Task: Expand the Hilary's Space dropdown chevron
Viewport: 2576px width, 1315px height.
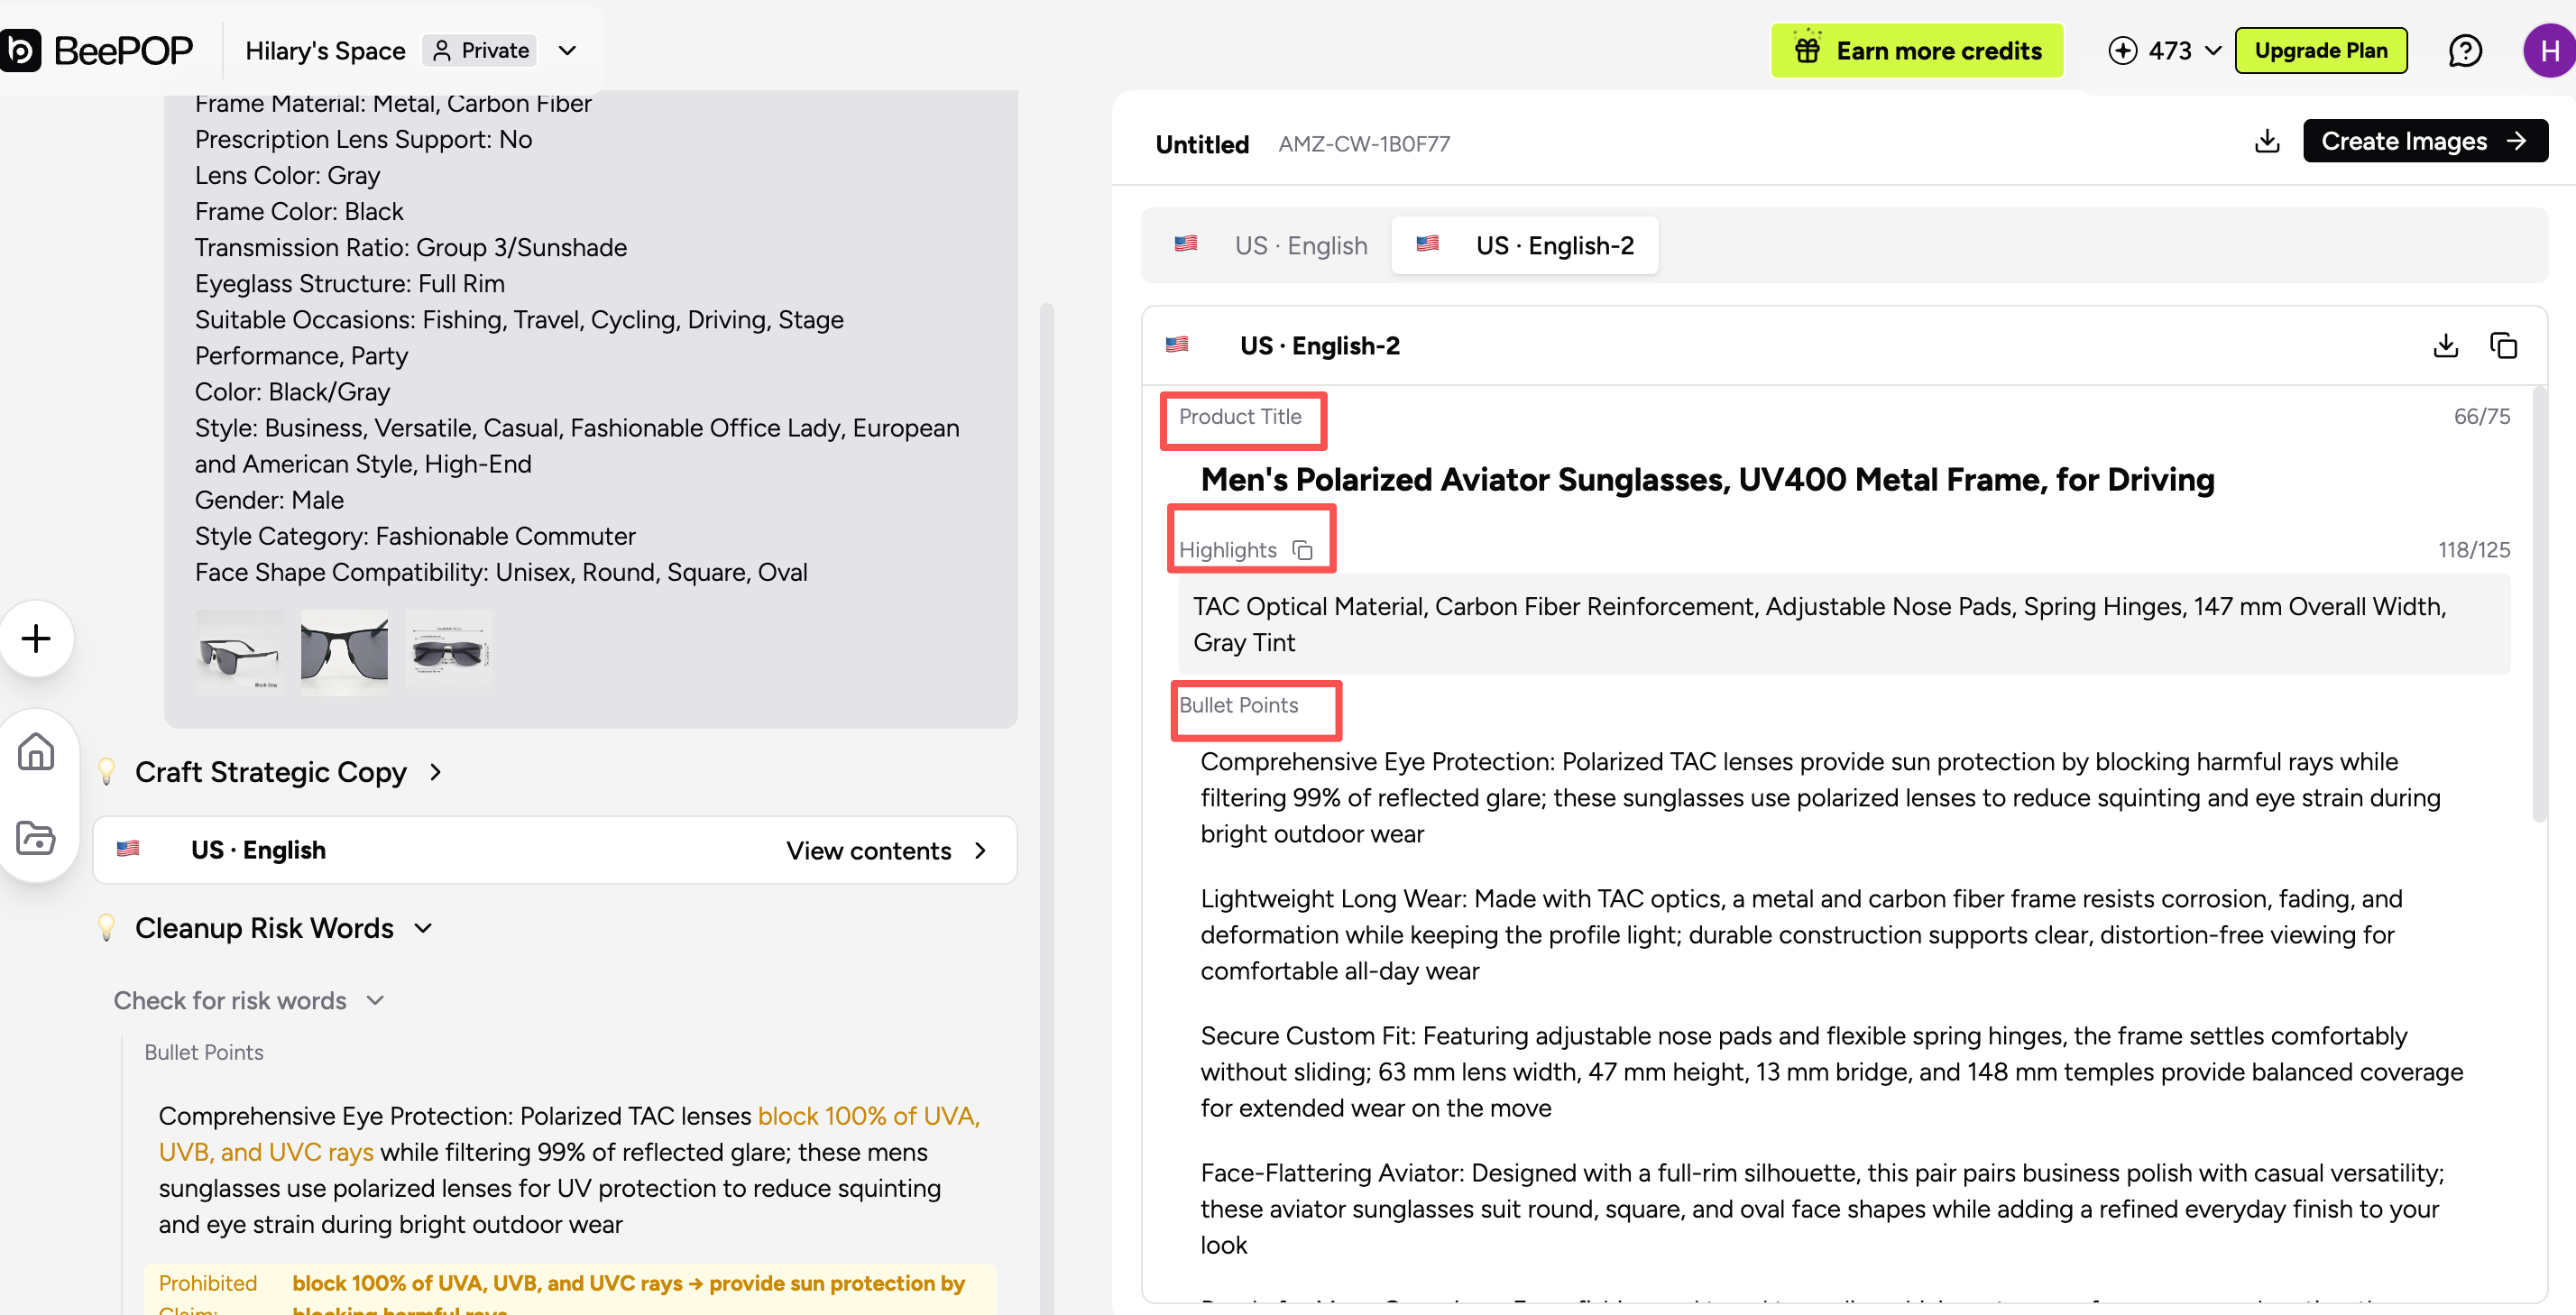Action: [567, 50]
